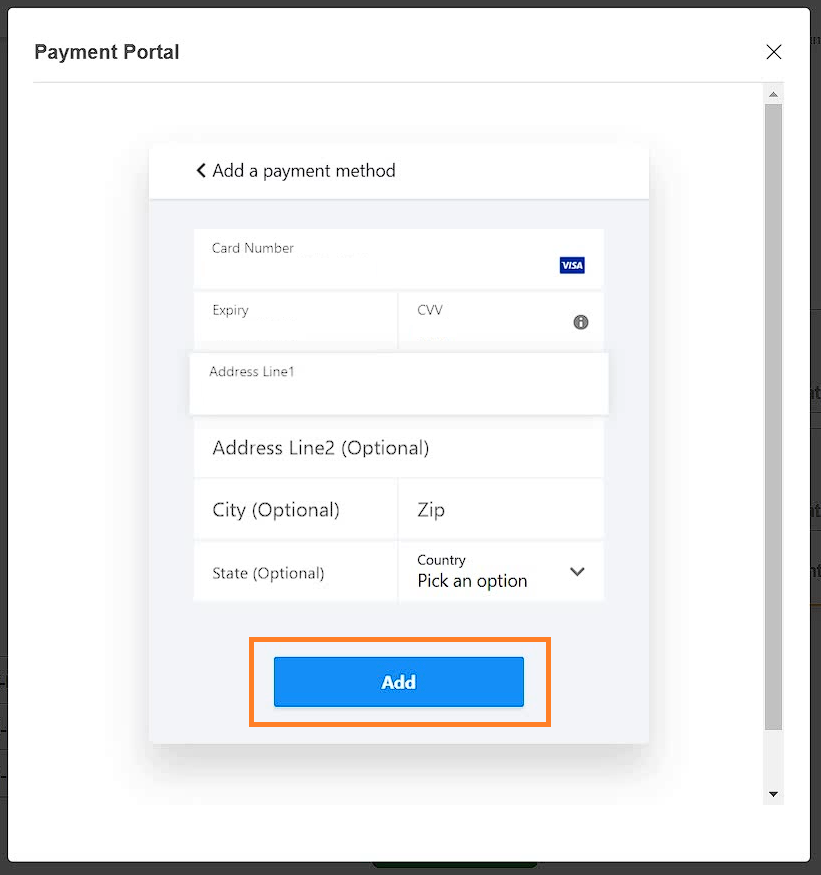Click the CVV info icon
The image size is (821, 875).
(580, 322)
